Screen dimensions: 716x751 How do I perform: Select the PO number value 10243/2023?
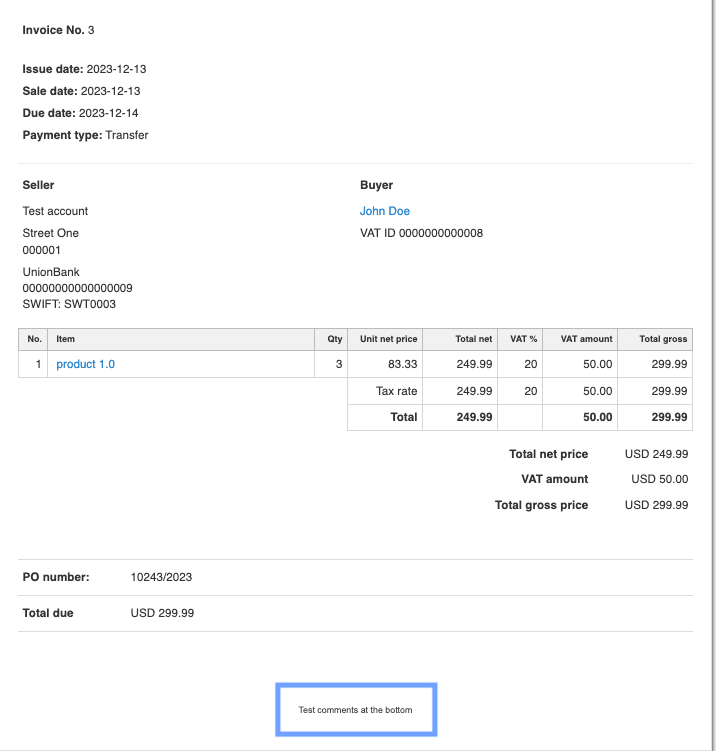coord(162,577)
